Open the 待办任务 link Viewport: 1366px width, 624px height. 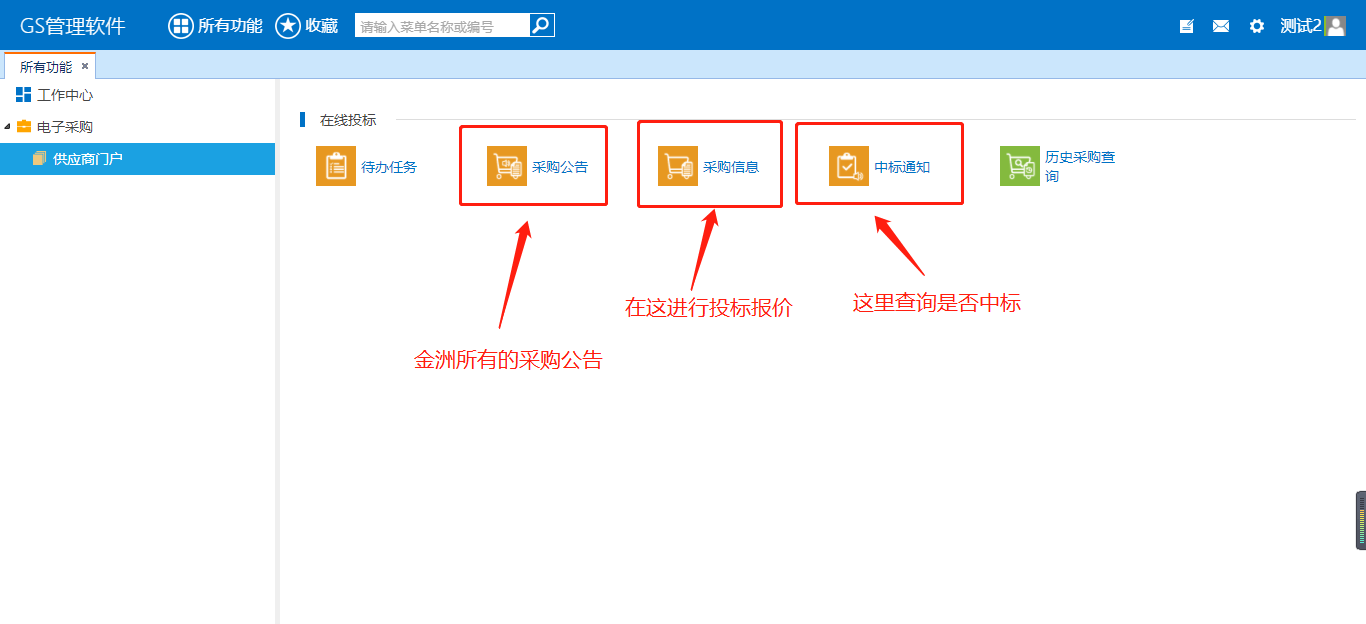[x=389, y=167]
